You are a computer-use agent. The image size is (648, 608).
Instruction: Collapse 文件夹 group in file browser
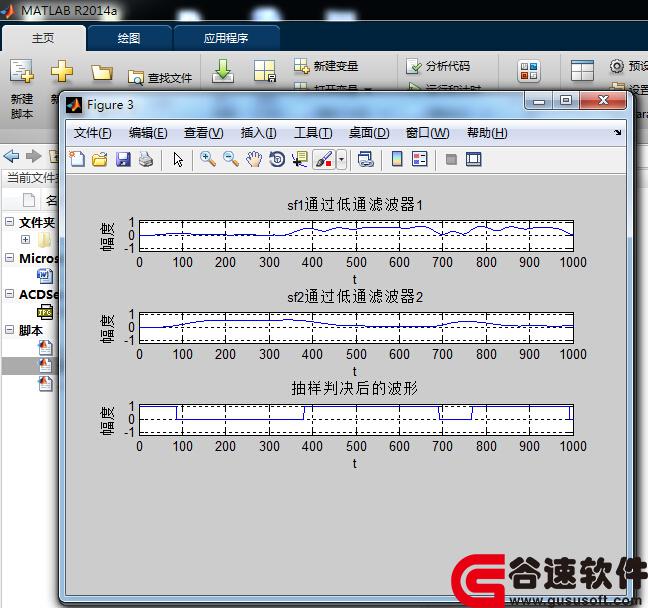click(x=10, y=222)
